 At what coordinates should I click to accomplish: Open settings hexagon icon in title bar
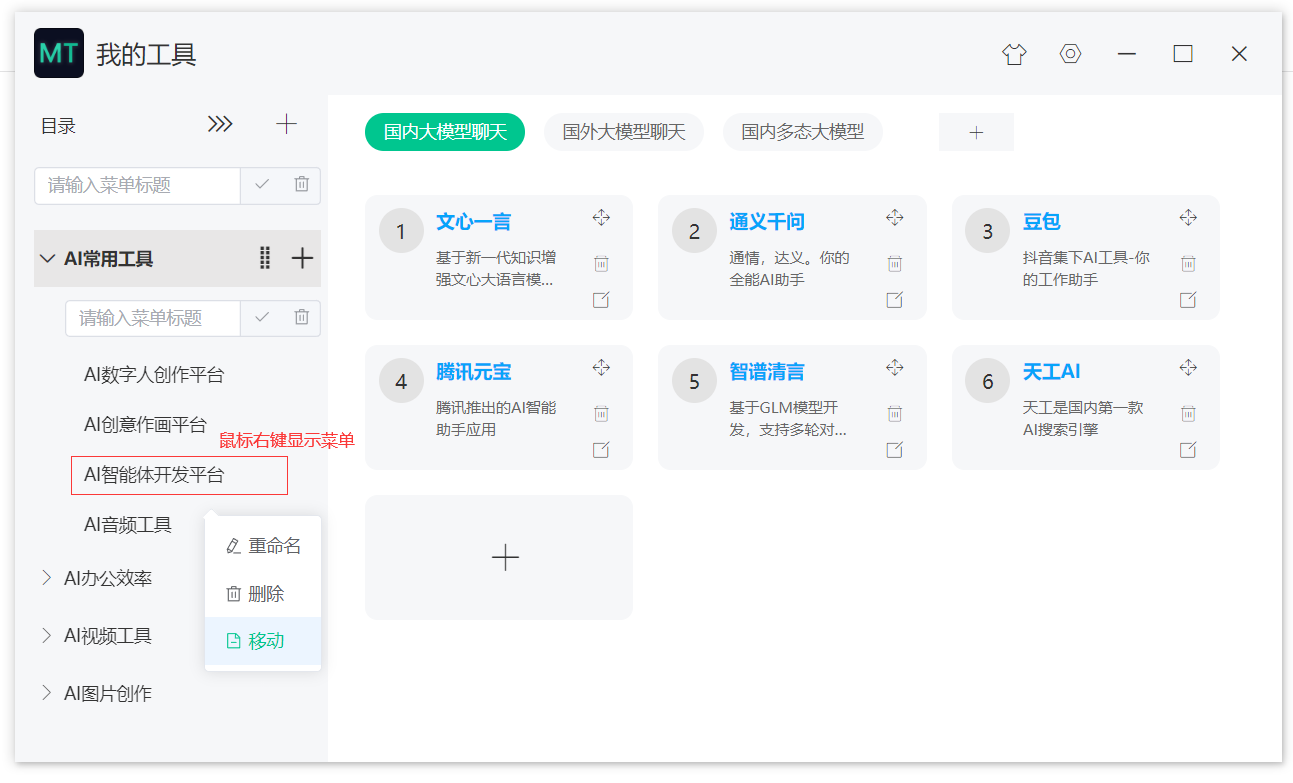click(x=1071, y=54)
